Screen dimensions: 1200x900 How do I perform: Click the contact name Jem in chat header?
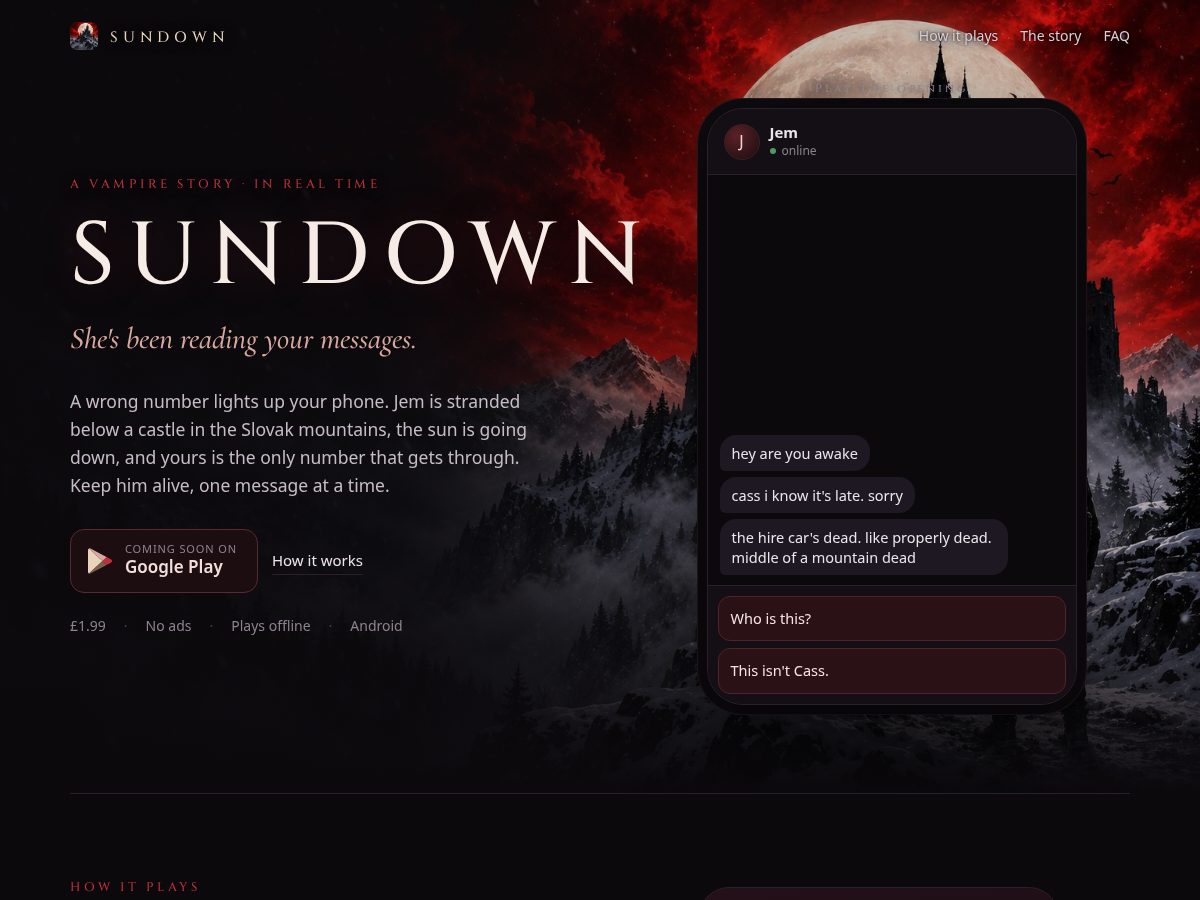coord(783,133)
